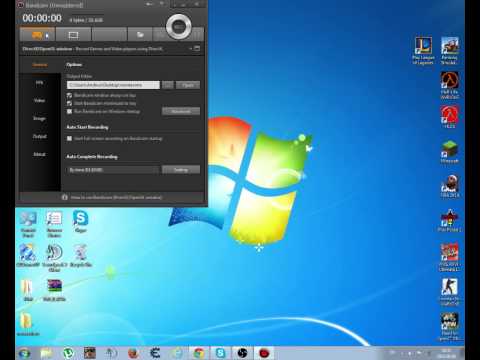Open the FIFA 2014 desktop shortcut
Image resolution: width=480 pixels, height=360 pixels.
[x=450, y=186]
